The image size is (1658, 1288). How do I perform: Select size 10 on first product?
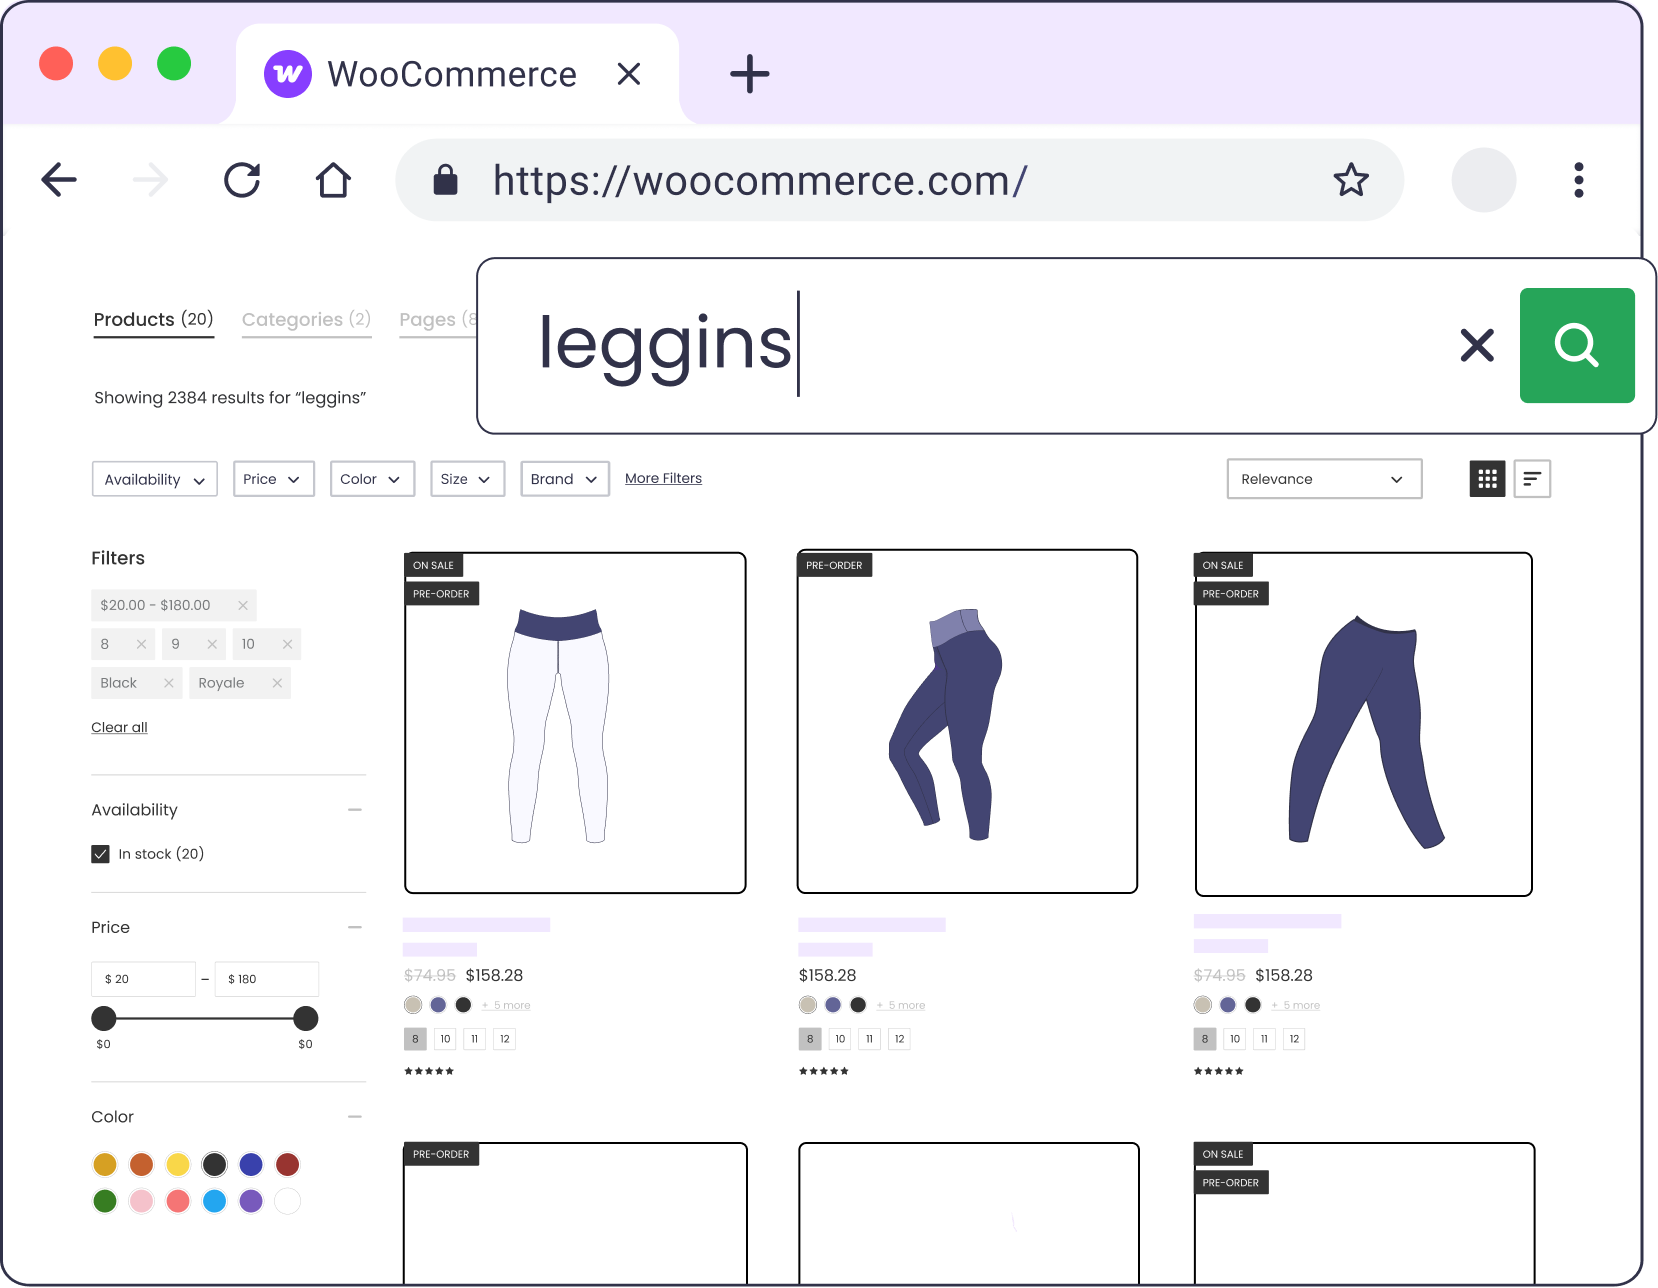click(x=445, y=1039)
